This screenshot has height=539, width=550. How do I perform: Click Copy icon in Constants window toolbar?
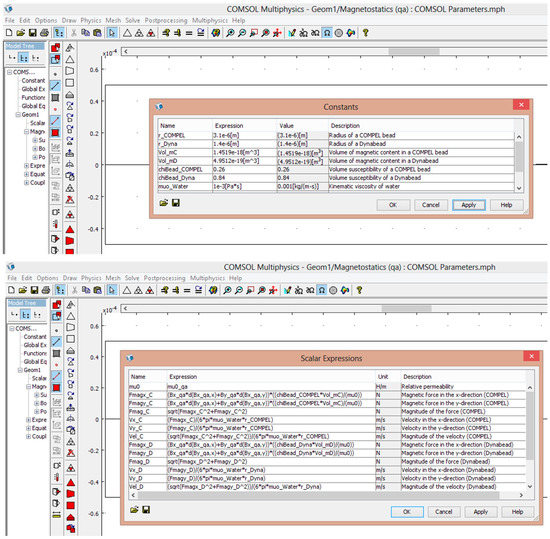85,33
